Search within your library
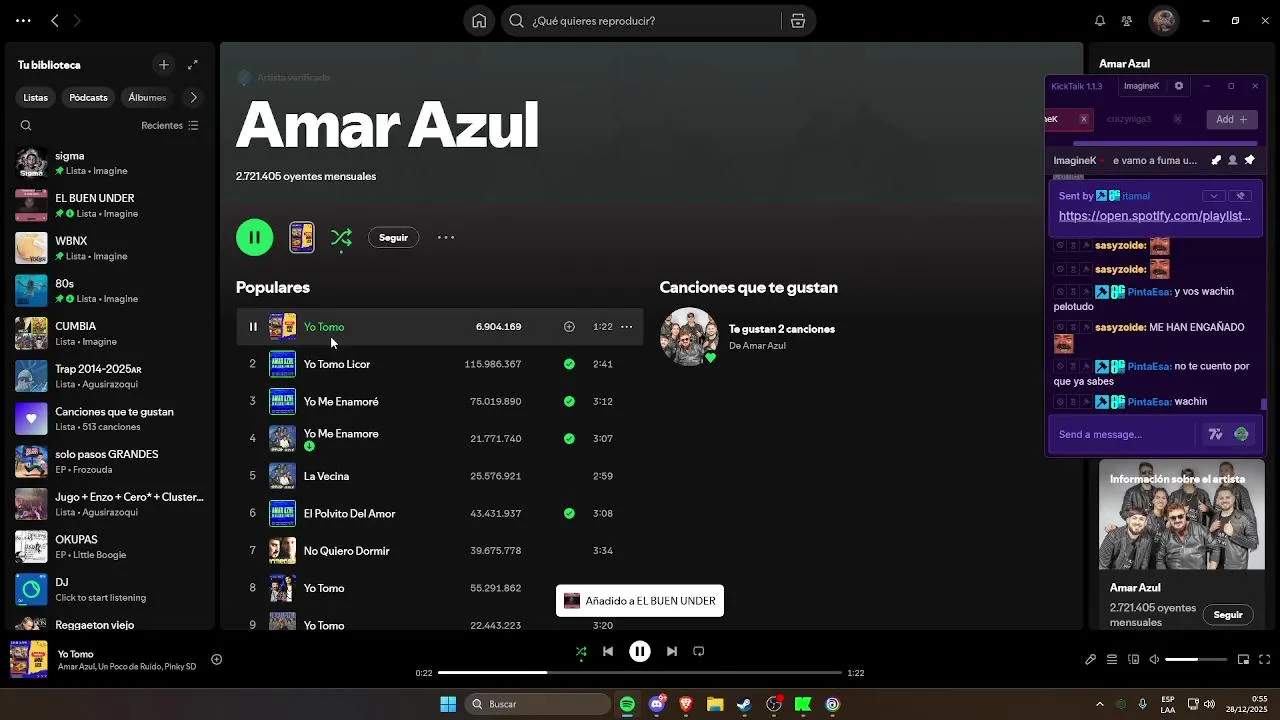This screenshot has width=1280, height=720. point(26,126)
